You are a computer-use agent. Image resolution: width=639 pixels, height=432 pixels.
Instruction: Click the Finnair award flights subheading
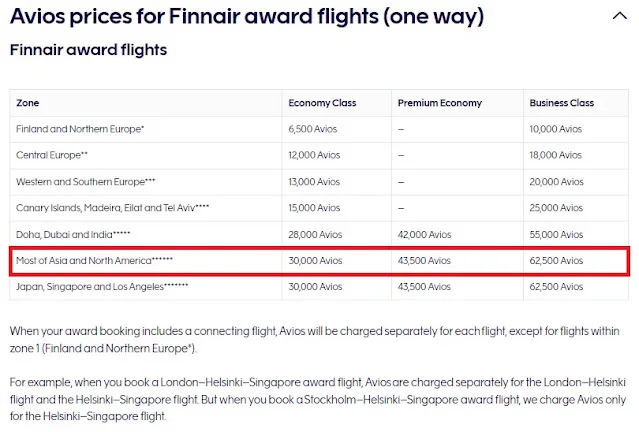coord(88,50)
